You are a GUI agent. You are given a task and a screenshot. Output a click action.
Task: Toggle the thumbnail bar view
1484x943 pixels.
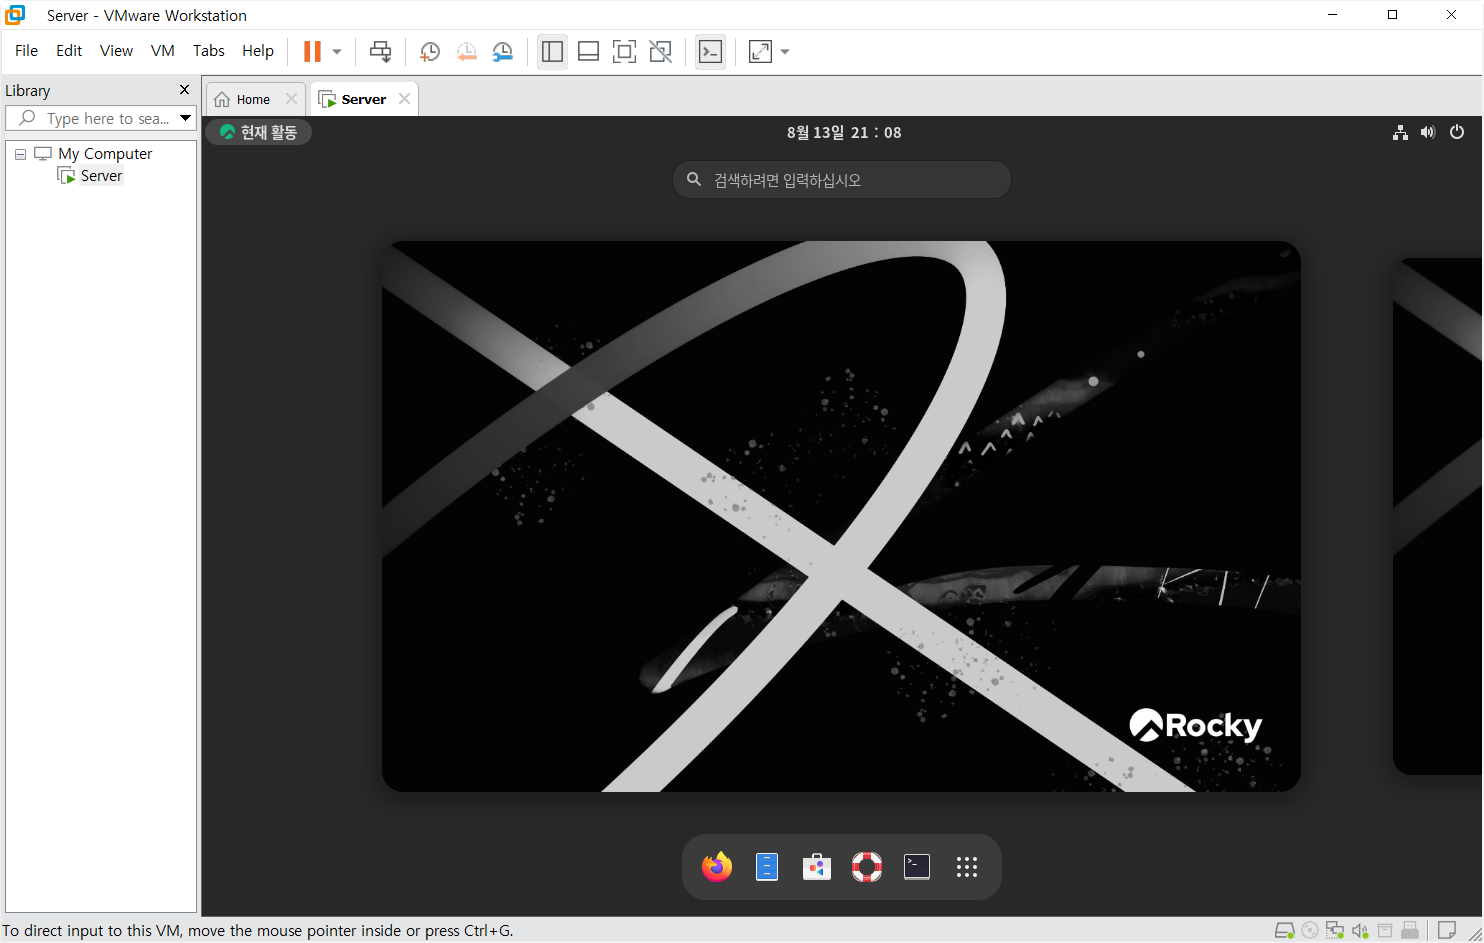point(589,51)
